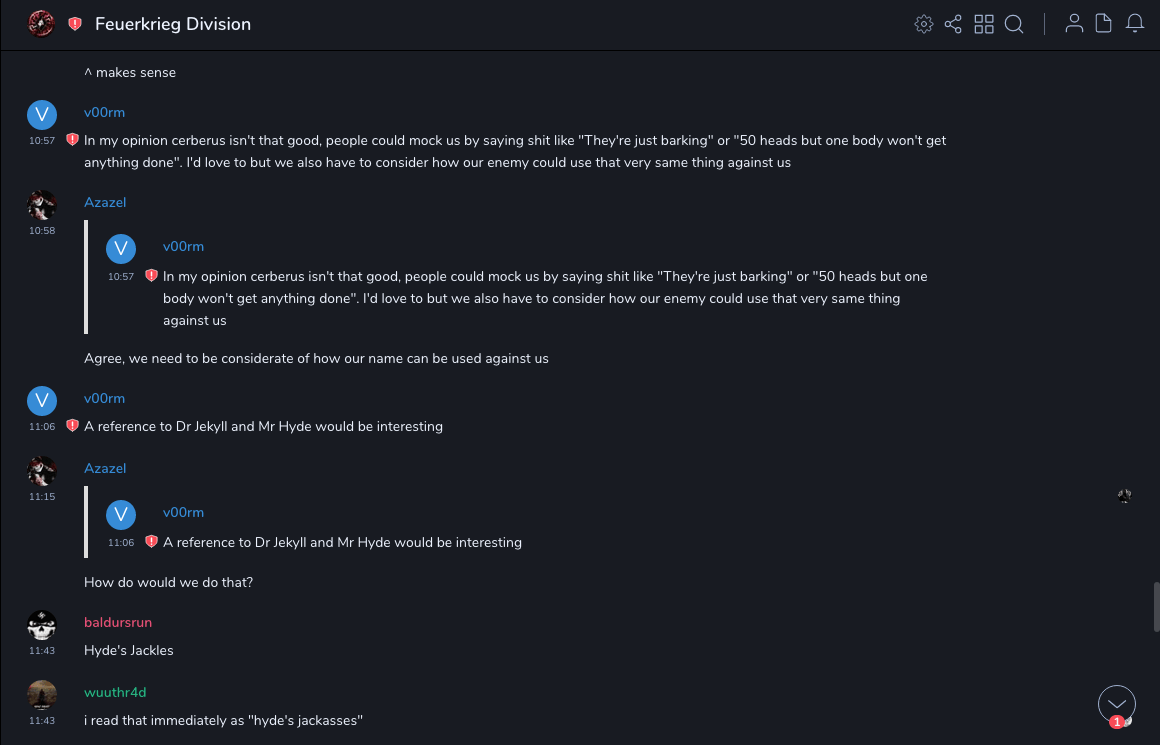Click the read-receipt avatar at right edge
The height and width of the screenshot is (745, 1160).
click(1125, 495)
